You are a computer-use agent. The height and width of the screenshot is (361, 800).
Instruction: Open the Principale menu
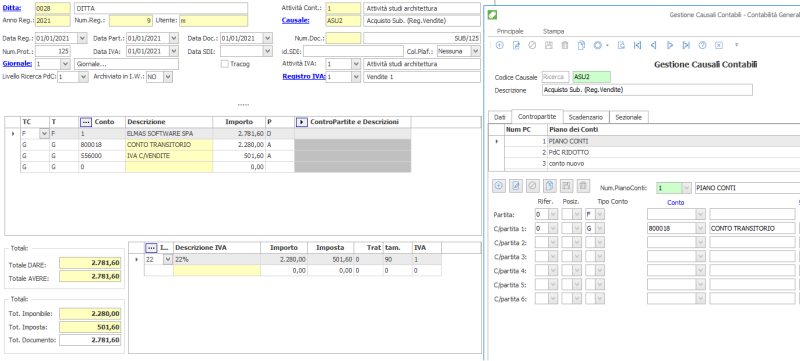click(x=510, y=31)
